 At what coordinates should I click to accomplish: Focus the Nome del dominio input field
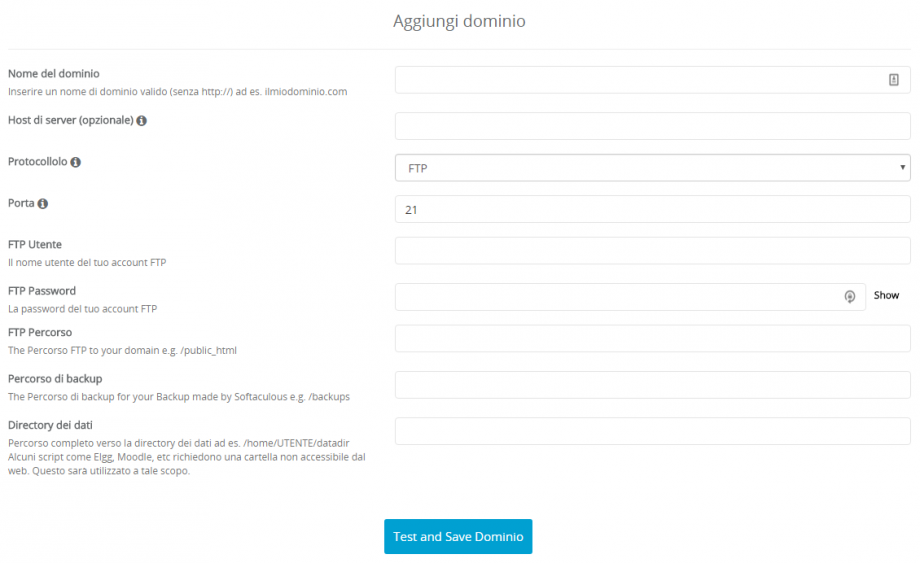(652, 80)
